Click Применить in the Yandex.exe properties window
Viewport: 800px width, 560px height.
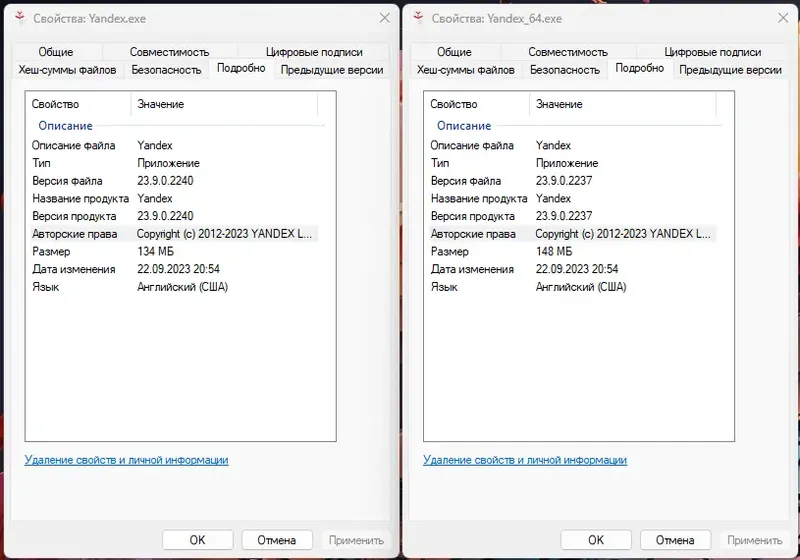[x=356, y=540]
